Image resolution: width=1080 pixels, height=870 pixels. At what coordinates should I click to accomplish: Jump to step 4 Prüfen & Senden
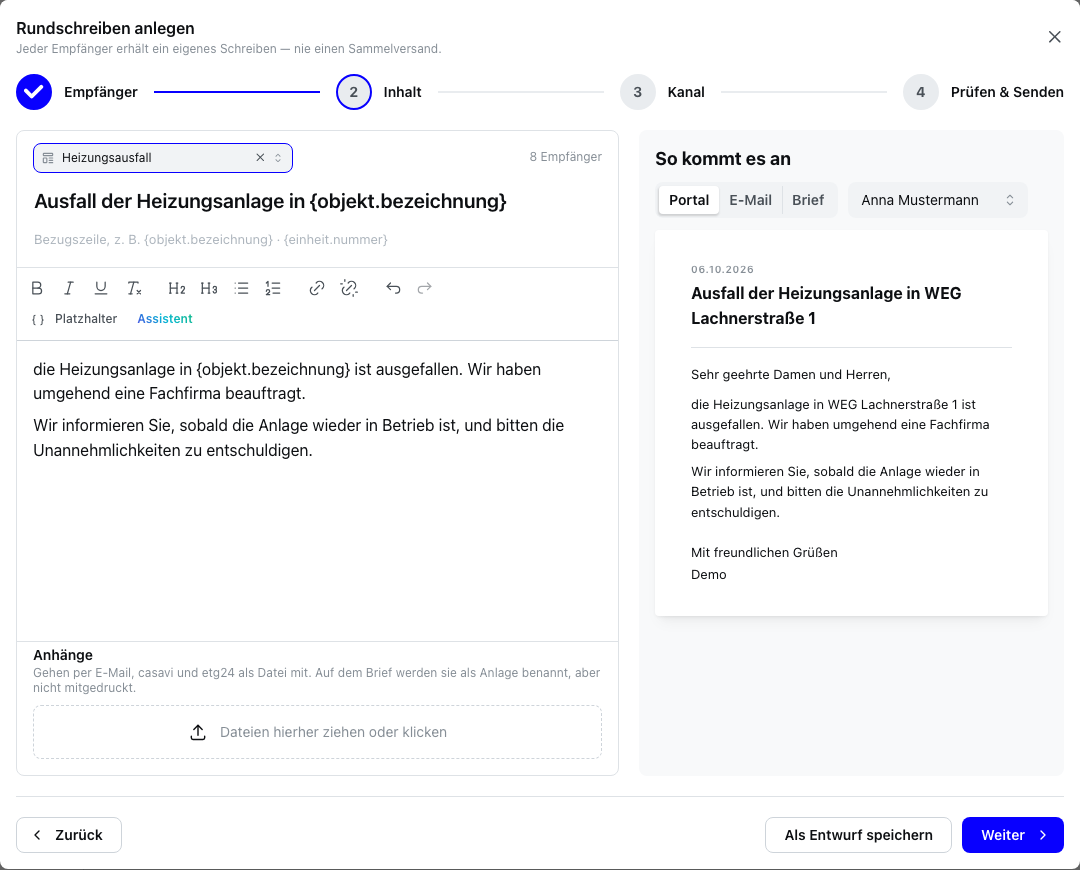920,92
